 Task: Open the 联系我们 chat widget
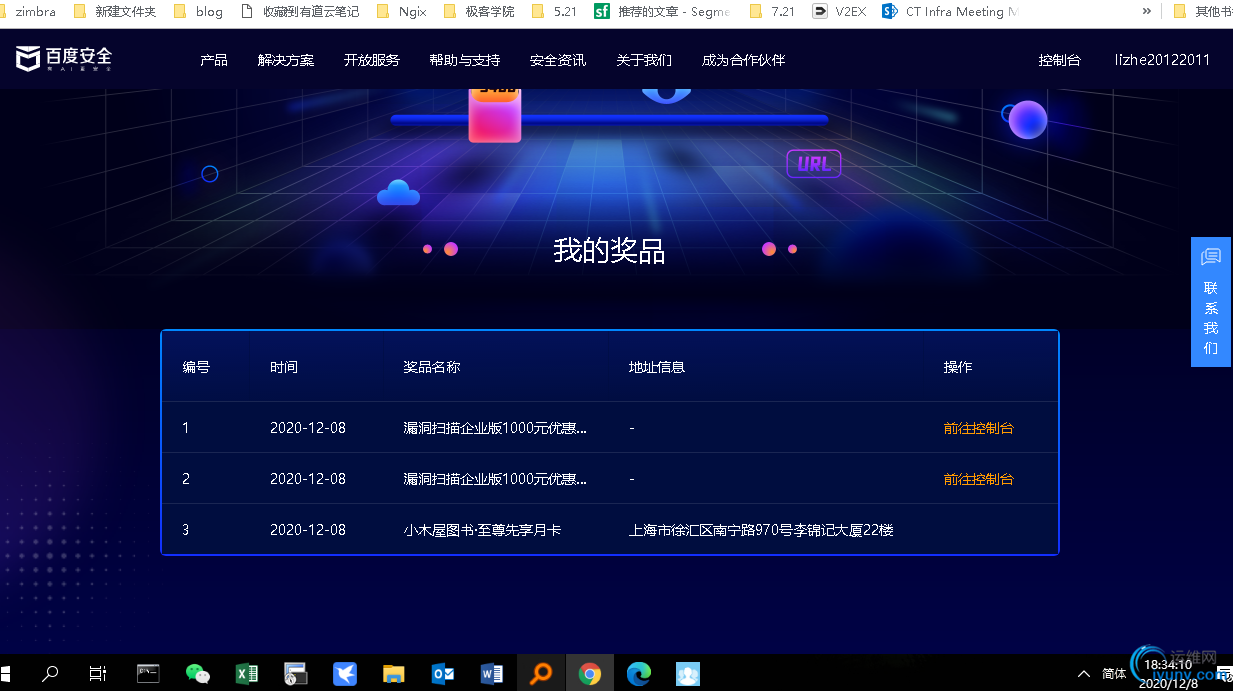[x=1211, y=302]
